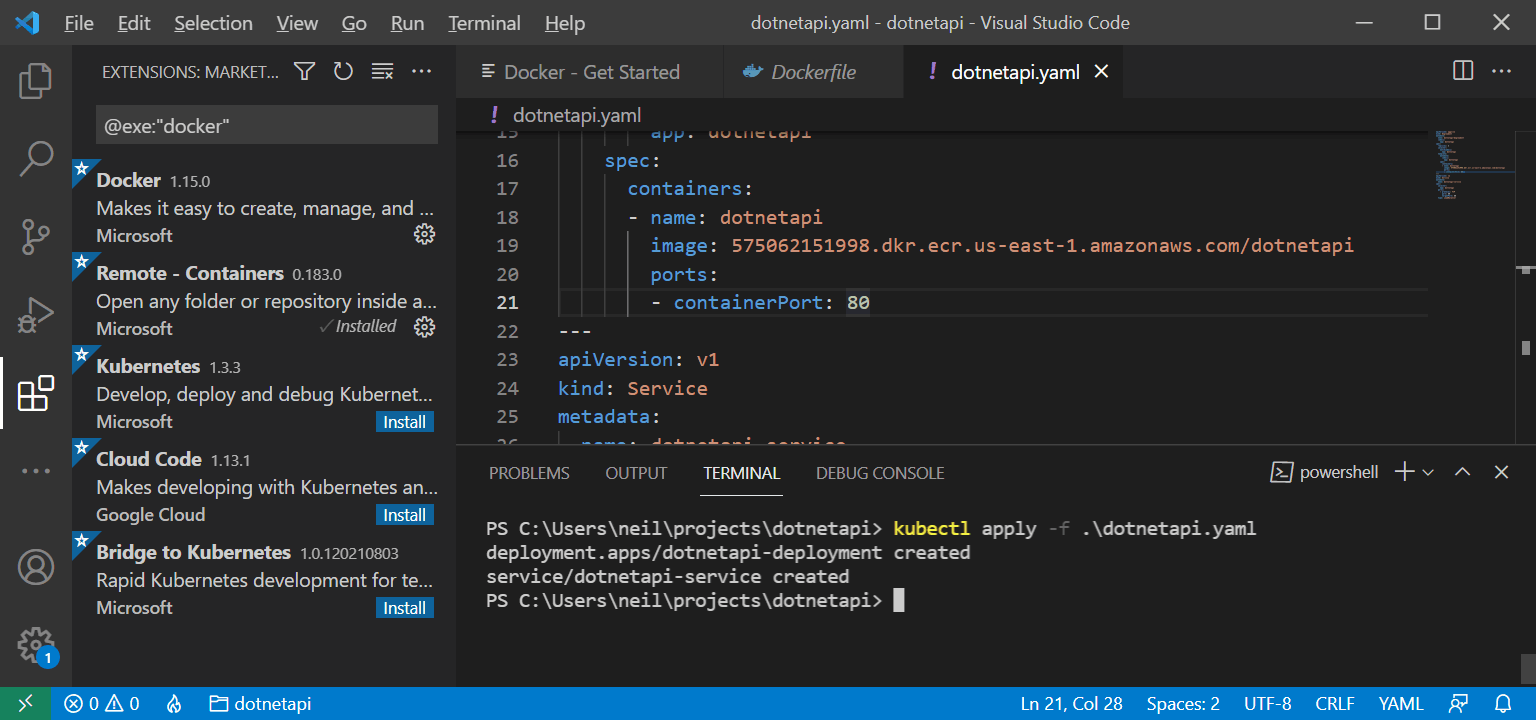This screenshot has width=1536, height=720.
Task: Open the Search view icon
Action: [x=36, y=159]
